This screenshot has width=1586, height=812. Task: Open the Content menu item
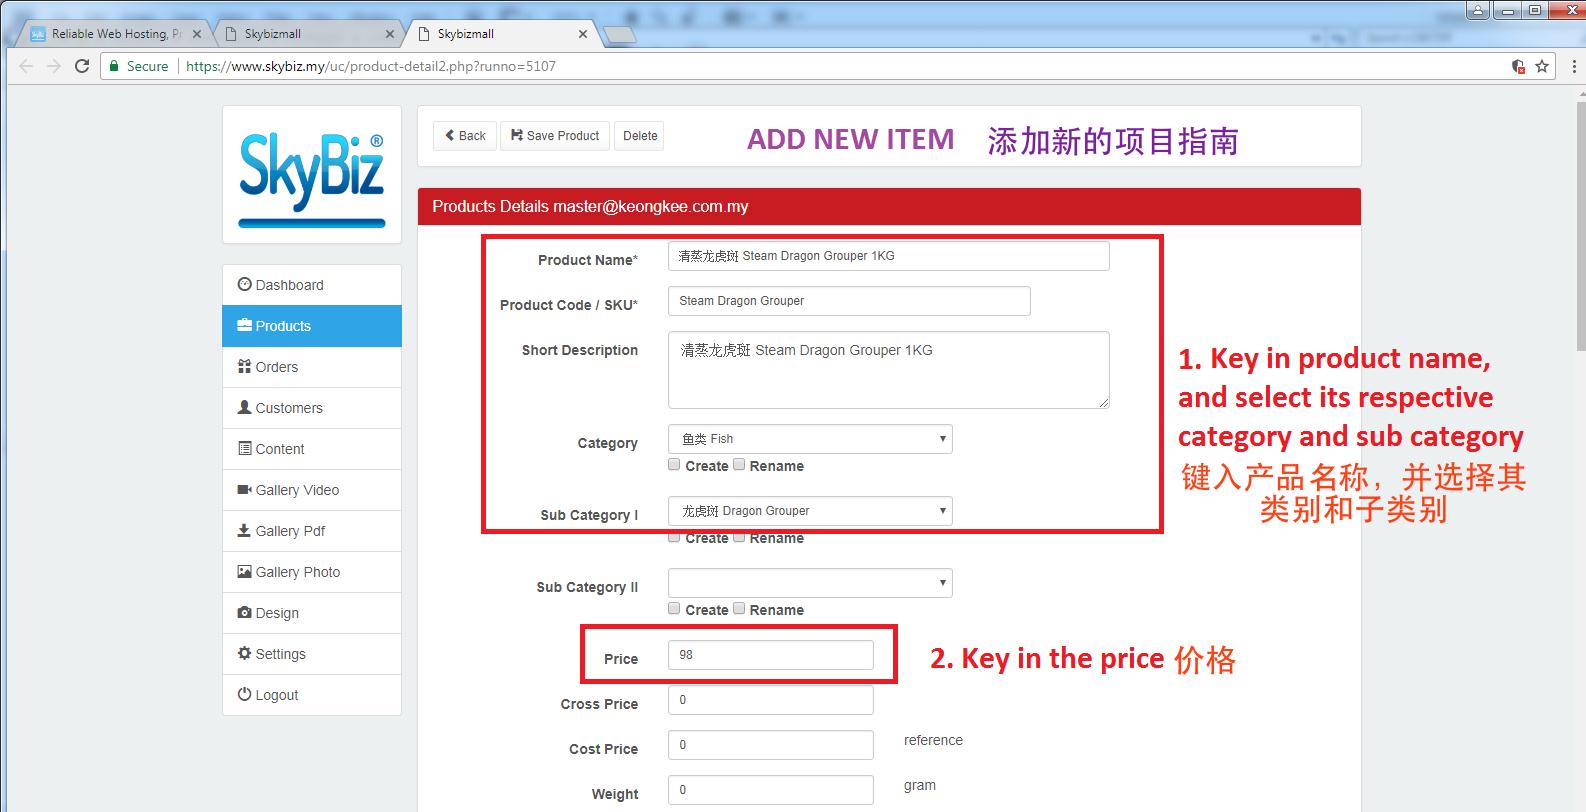(x=312, y=449)
